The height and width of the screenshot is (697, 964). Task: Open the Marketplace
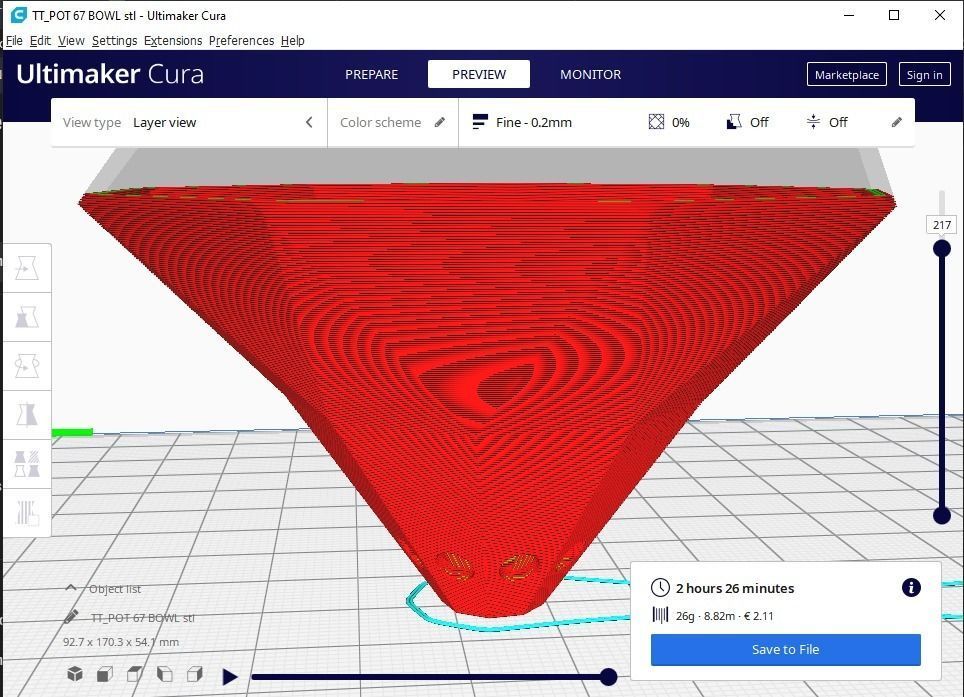847,74
